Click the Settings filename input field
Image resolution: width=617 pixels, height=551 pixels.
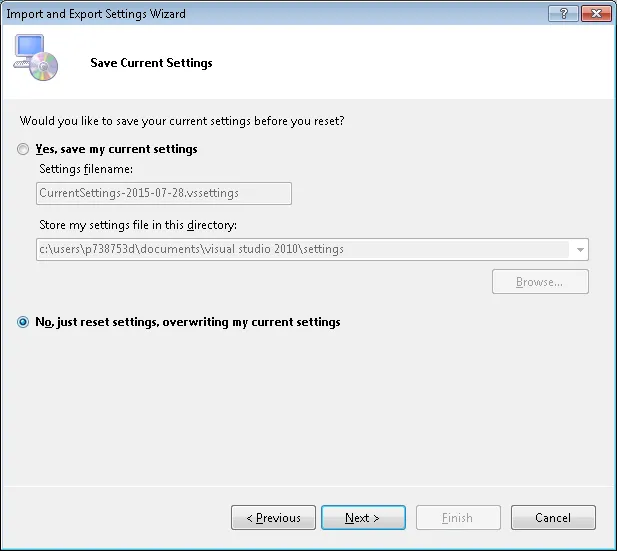pos(164,193)
